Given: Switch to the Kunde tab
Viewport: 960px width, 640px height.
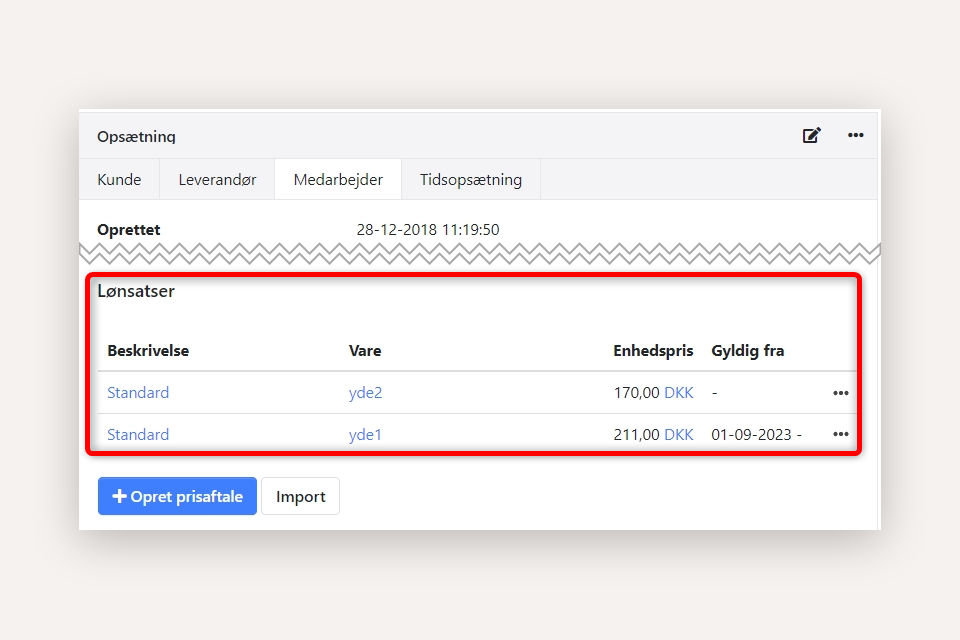Looking at the screenshot, I should pyautogui.click(x=119, y=180).
